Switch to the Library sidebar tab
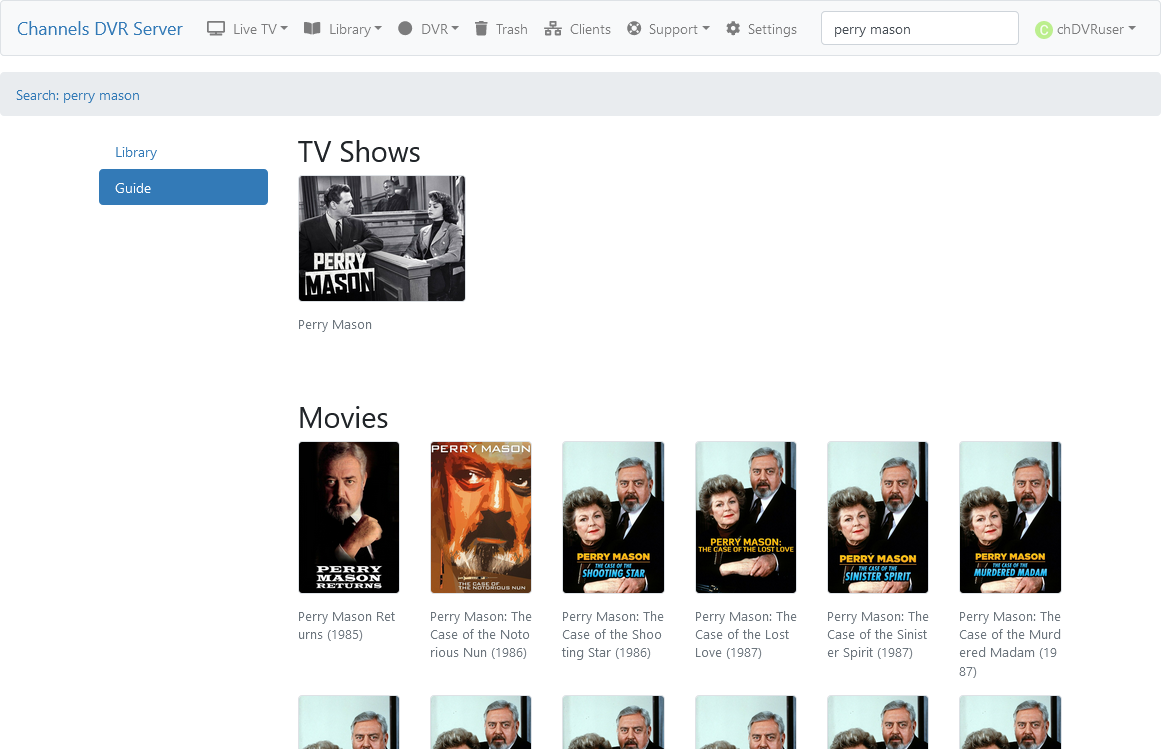Screen dimensions: 1161x749 tap(136, 152)
